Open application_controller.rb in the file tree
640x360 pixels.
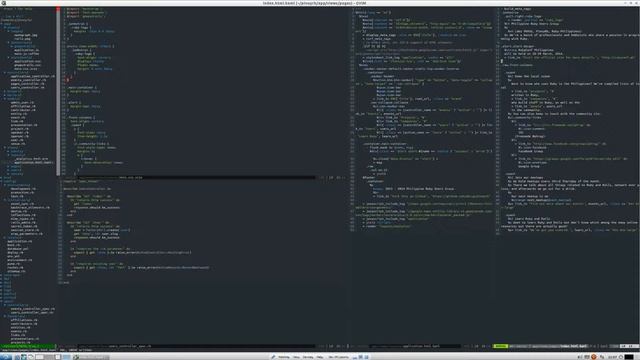pyautogui.click(x=33, y=76)
